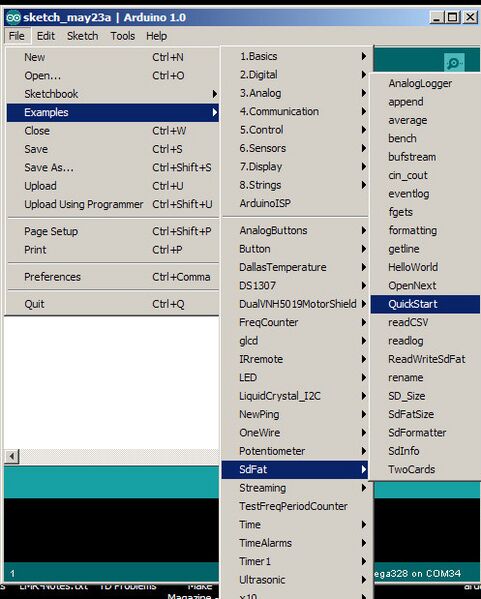Expand the TimeAlarms library examples
The width and height of the screenshot is (481, 599).
pyautogui.click(x=295, y=543)
